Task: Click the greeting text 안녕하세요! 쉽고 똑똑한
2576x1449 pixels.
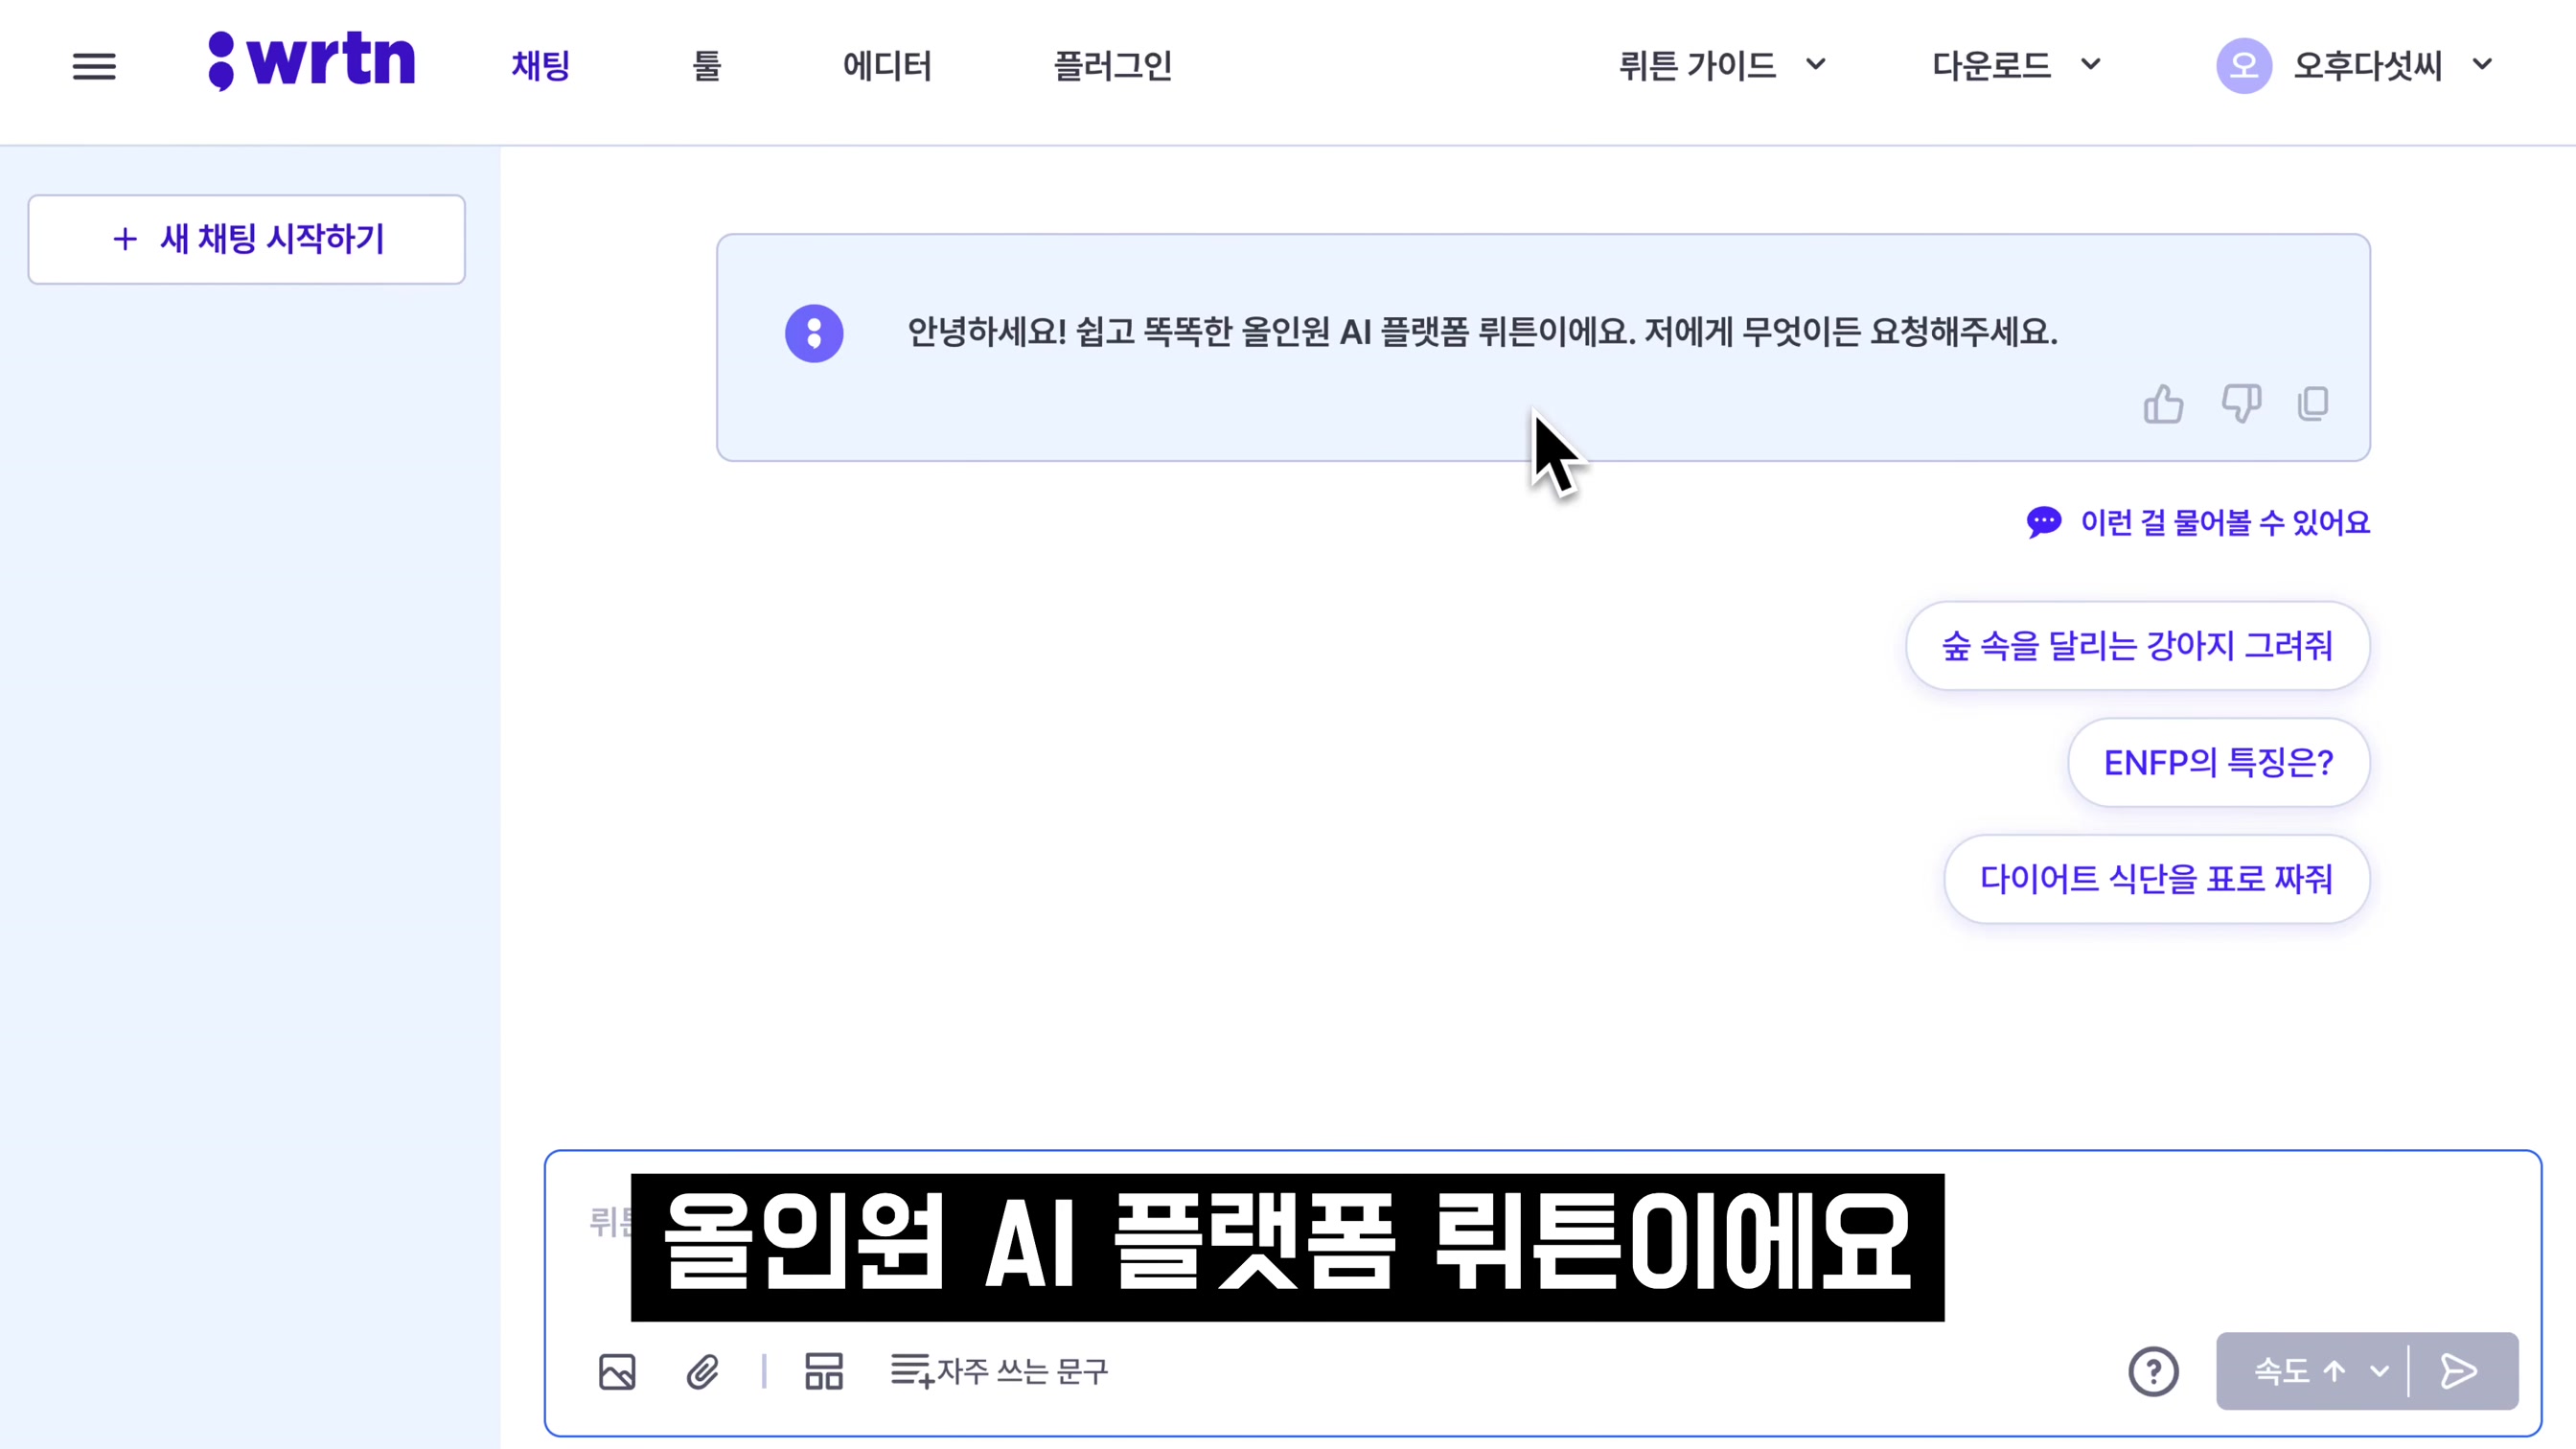Action: pos(1069,332)
